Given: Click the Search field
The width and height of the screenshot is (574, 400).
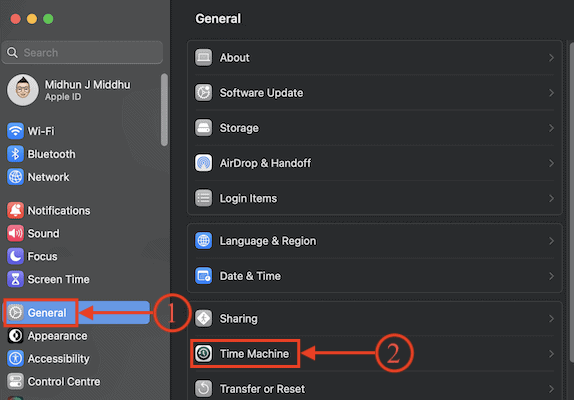Looking at the screenshot, I should pyautogui.click(x=82, y=53).
